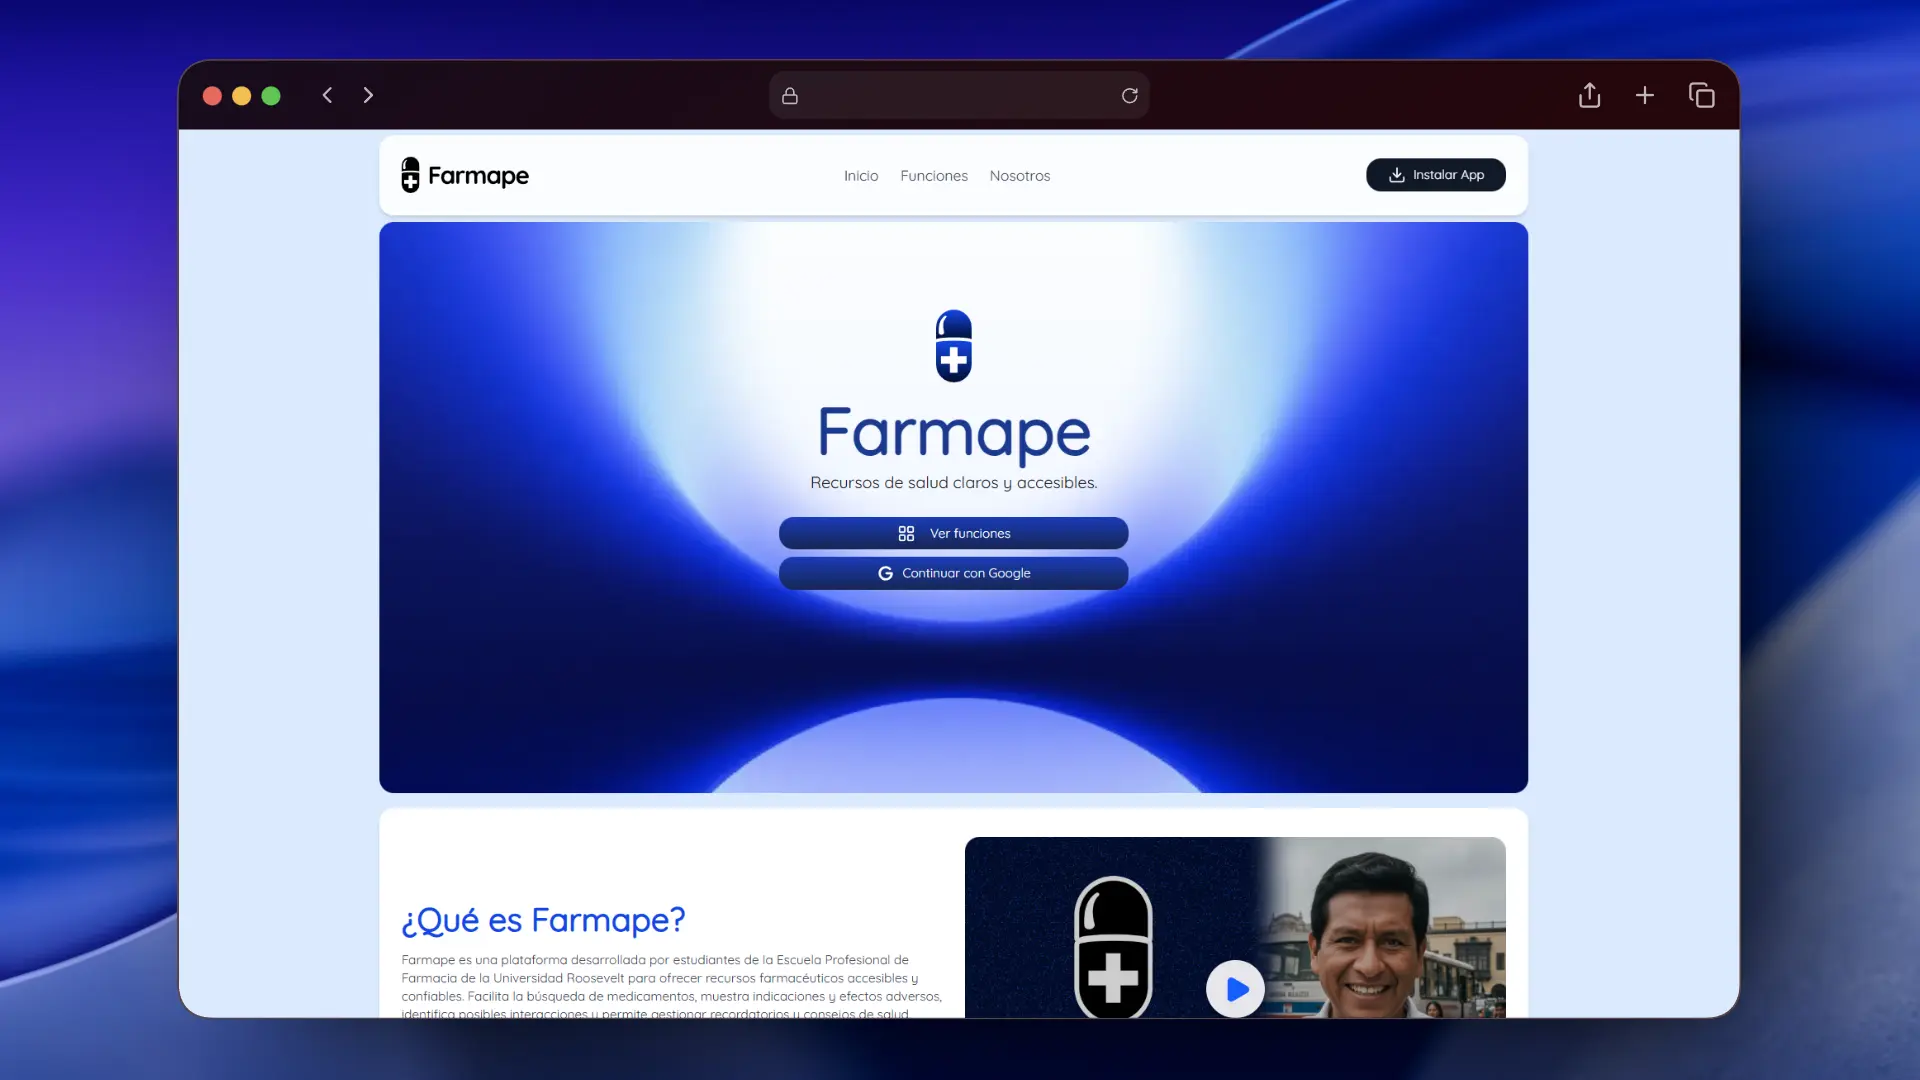
Task: Click the Google icon on the sign-in button
Action: (x=886, y=573)
